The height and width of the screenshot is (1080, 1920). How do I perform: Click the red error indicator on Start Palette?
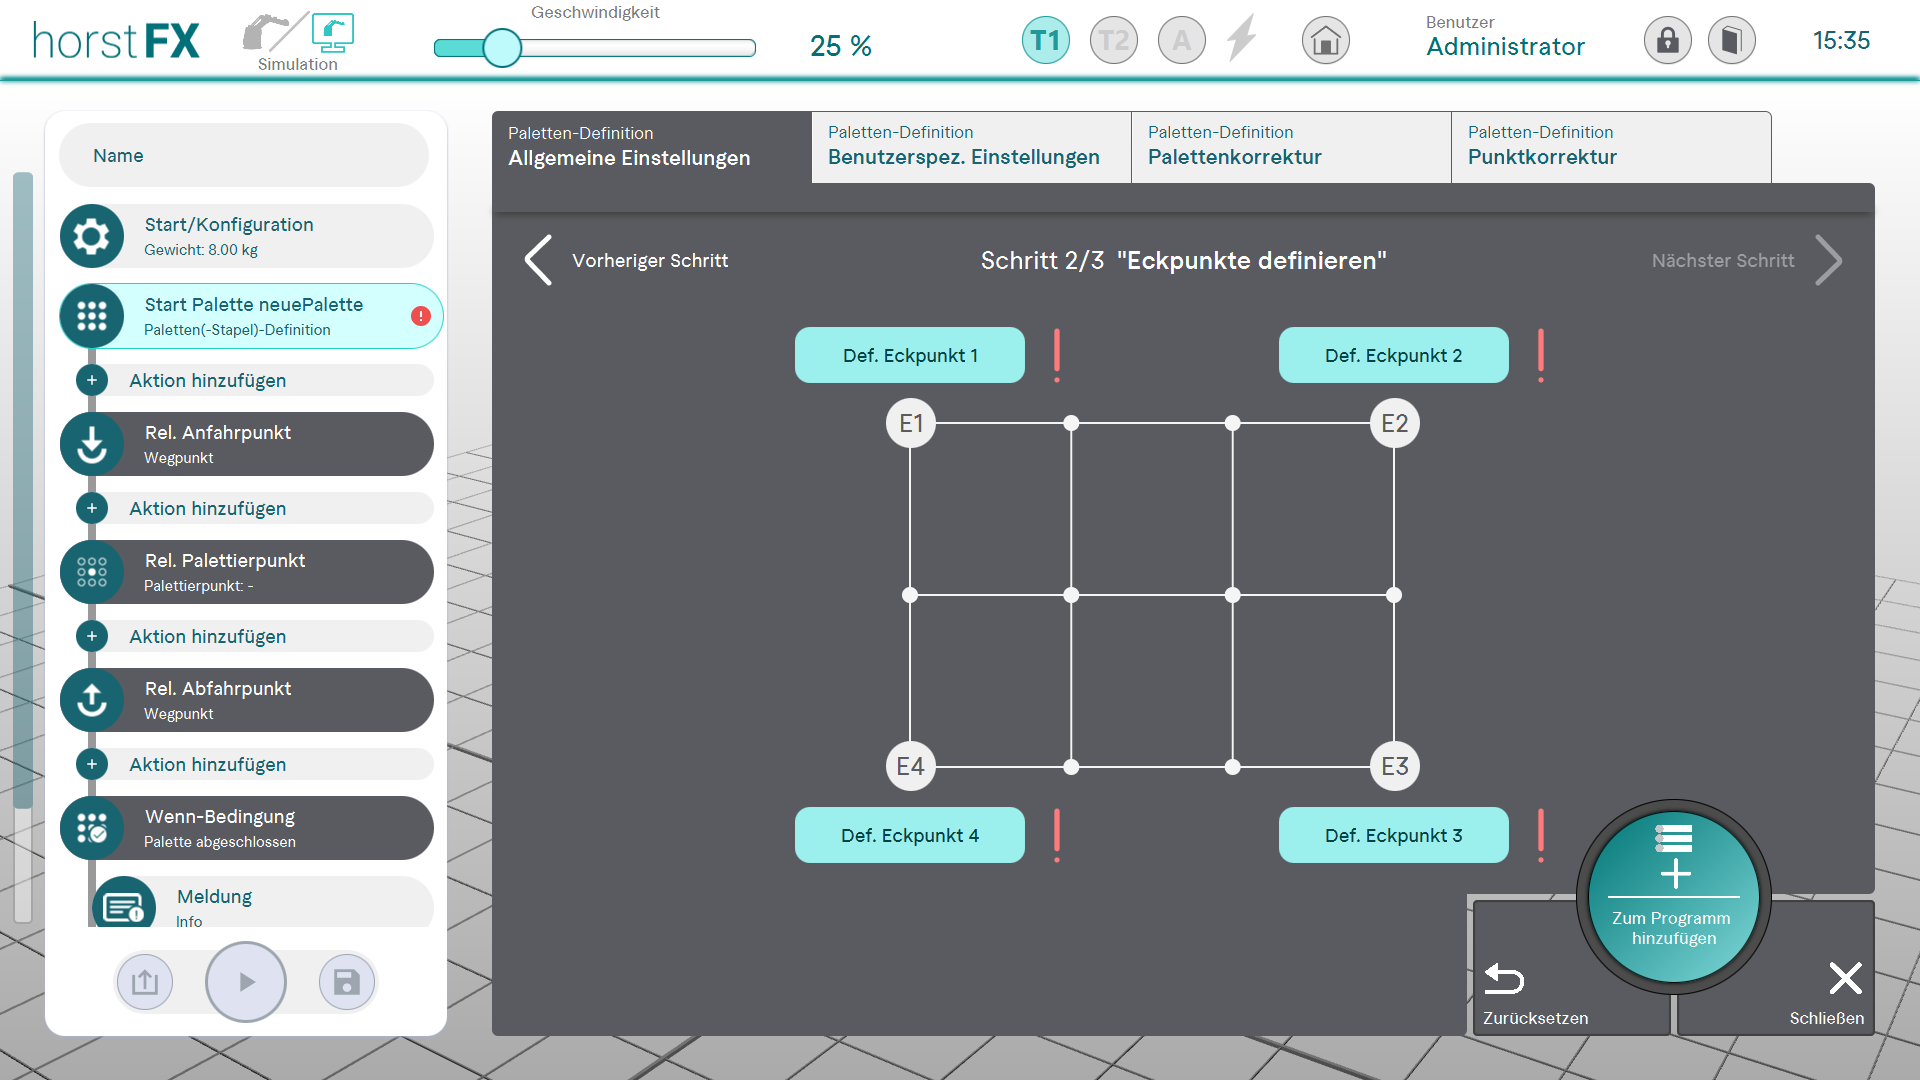[x=421, y=316]
